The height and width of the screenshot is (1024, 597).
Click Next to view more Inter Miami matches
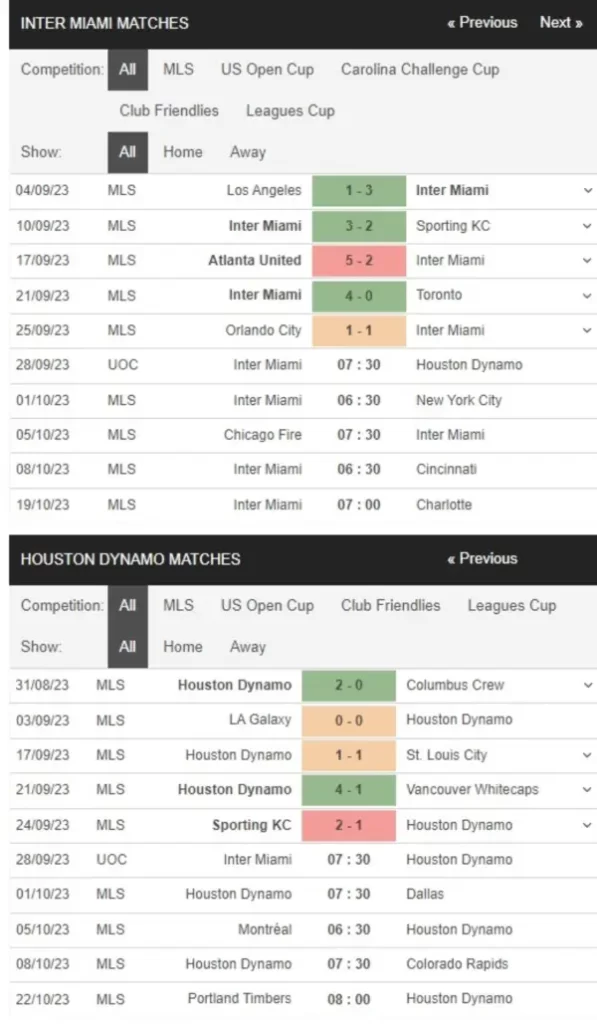pos(561,22)
